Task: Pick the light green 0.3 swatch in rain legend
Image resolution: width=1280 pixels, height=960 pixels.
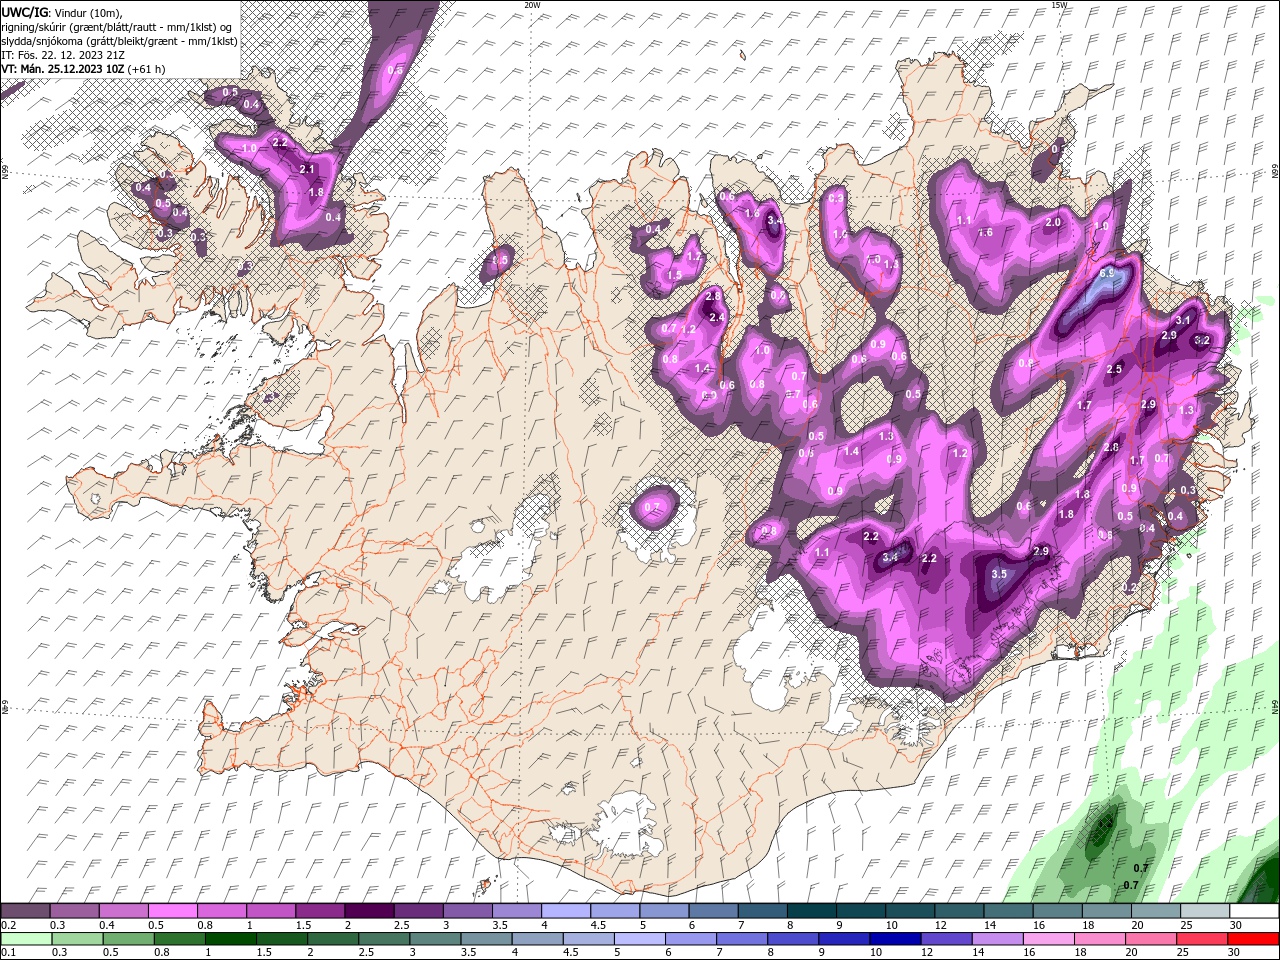Action: (76, 939)
